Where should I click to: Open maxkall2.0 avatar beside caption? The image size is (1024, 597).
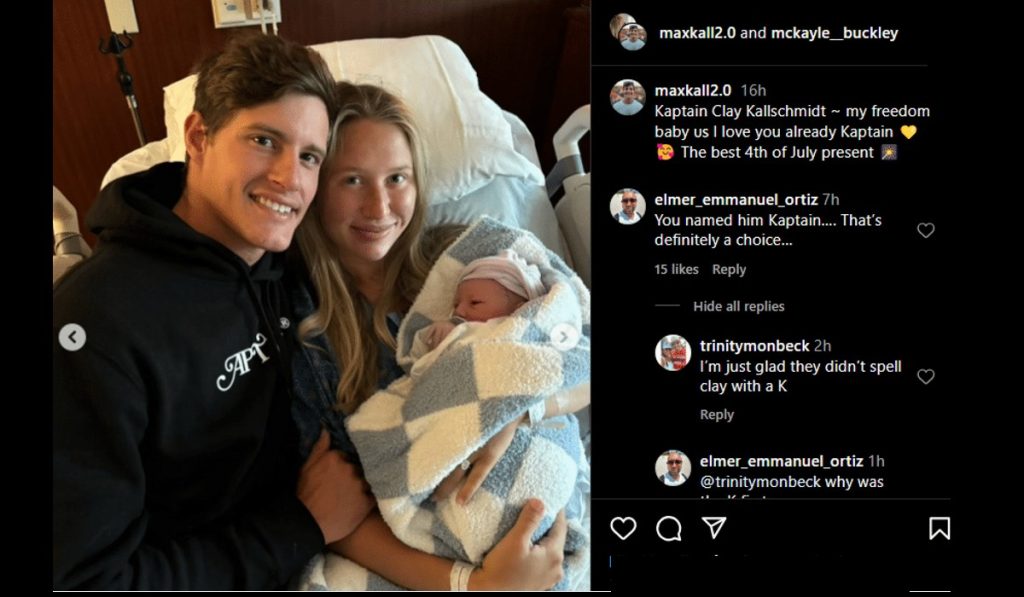(x=628, y=97)
